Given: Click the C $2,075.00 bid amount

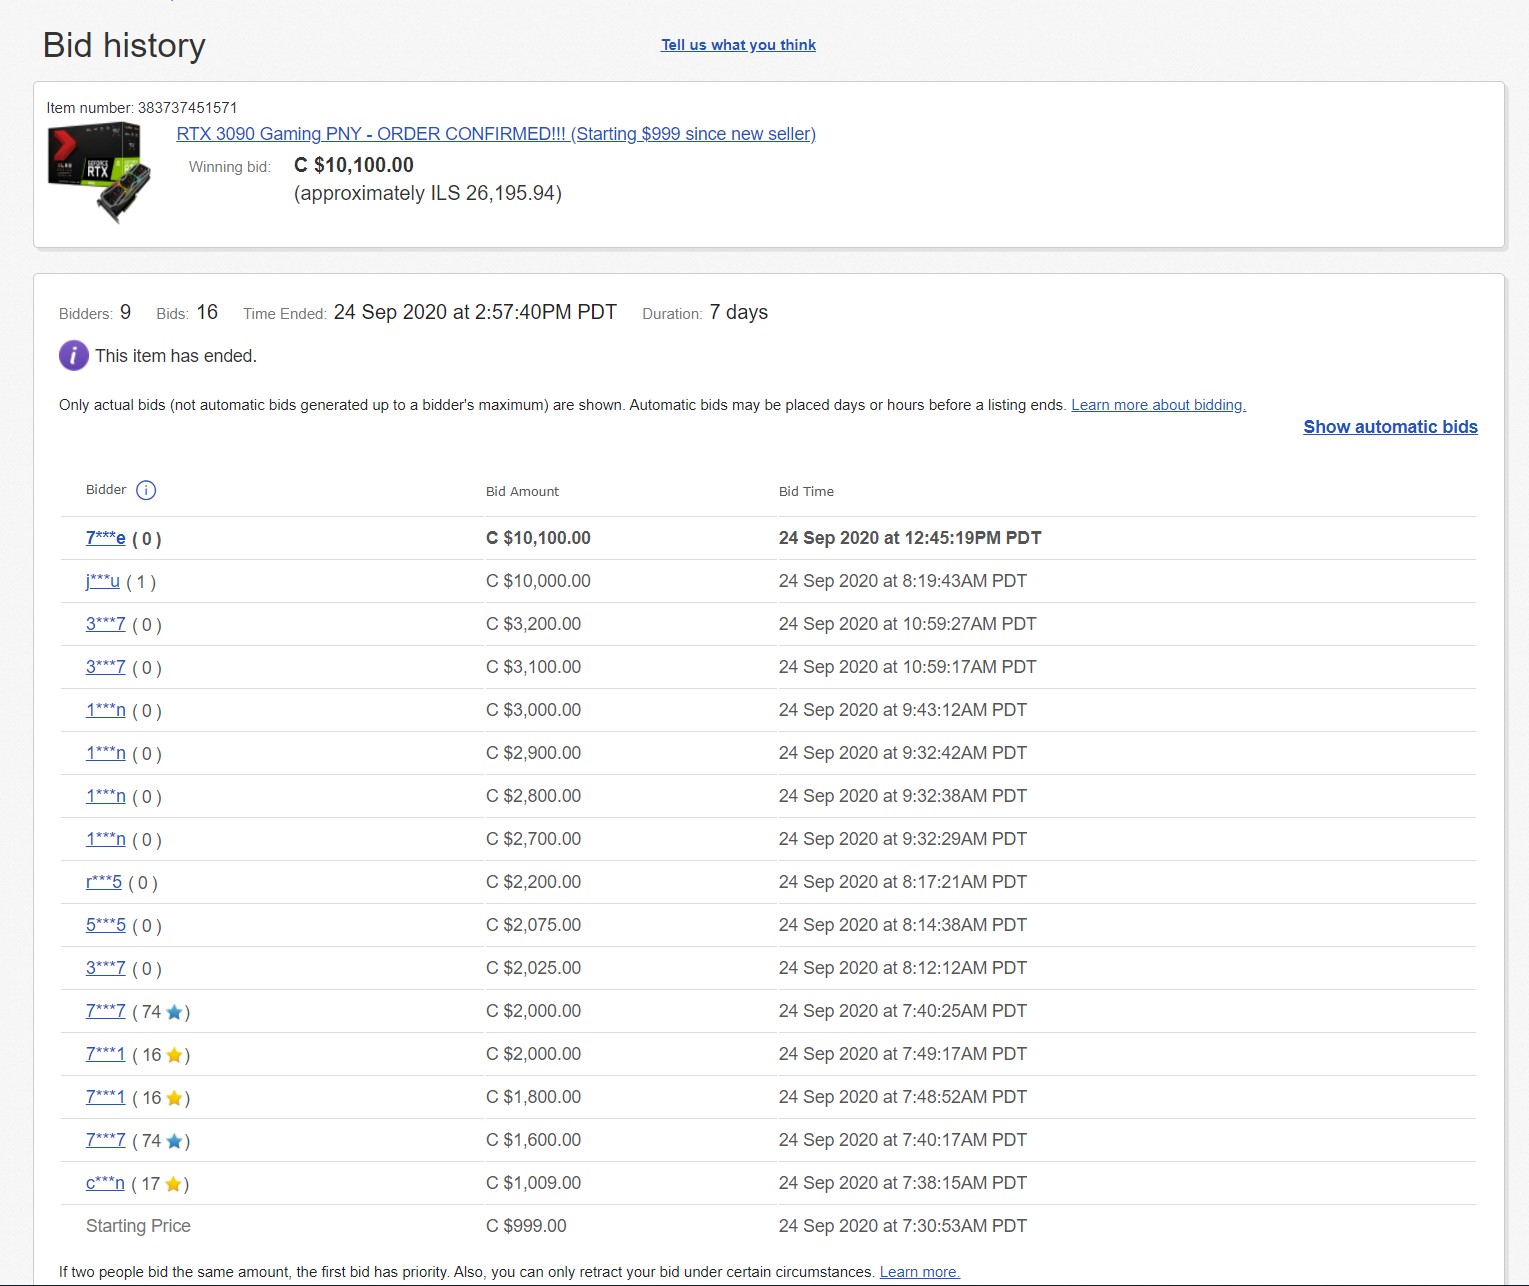Looking at the screenshot, I should (533, 925).
